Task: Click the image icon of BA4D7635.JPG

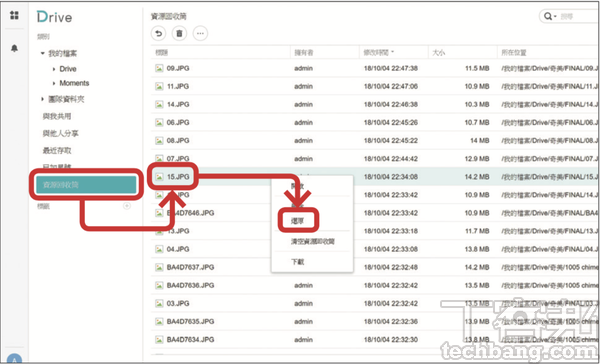Action: pos(159,322)
